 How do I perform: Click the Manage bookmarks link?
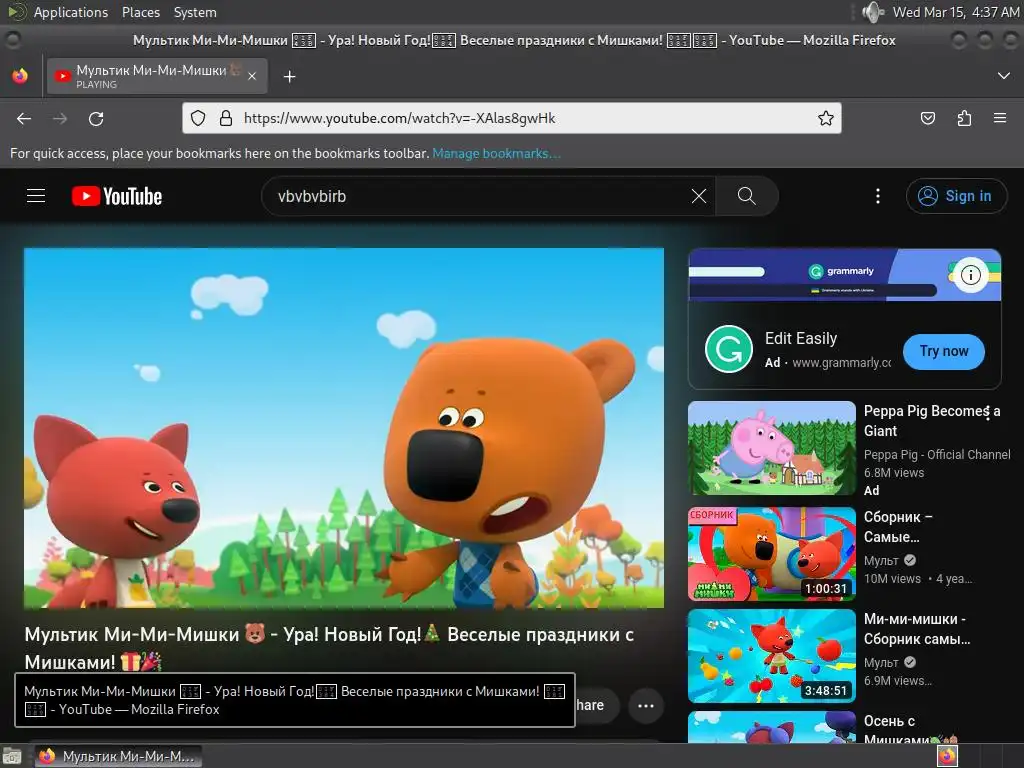tap(496, 153)
